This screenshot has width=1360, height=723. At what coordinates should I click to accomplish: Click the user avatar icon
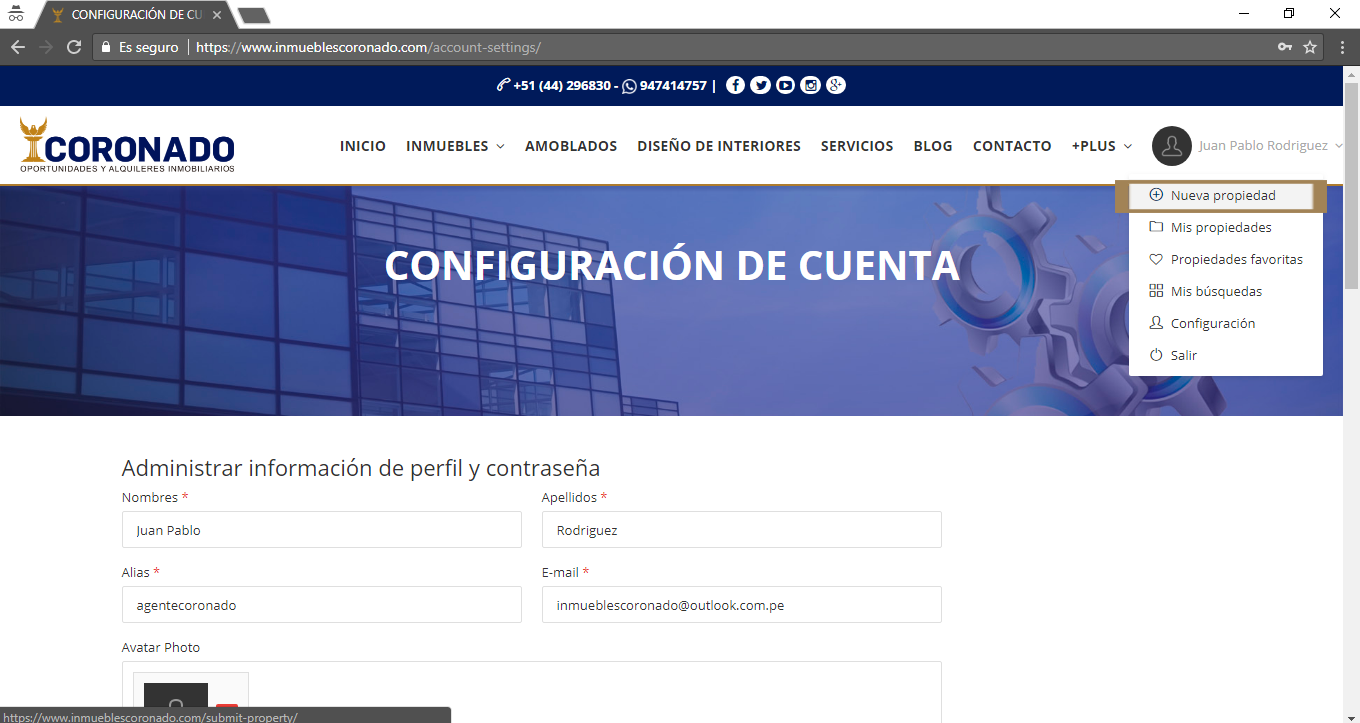click(1171, 146)
